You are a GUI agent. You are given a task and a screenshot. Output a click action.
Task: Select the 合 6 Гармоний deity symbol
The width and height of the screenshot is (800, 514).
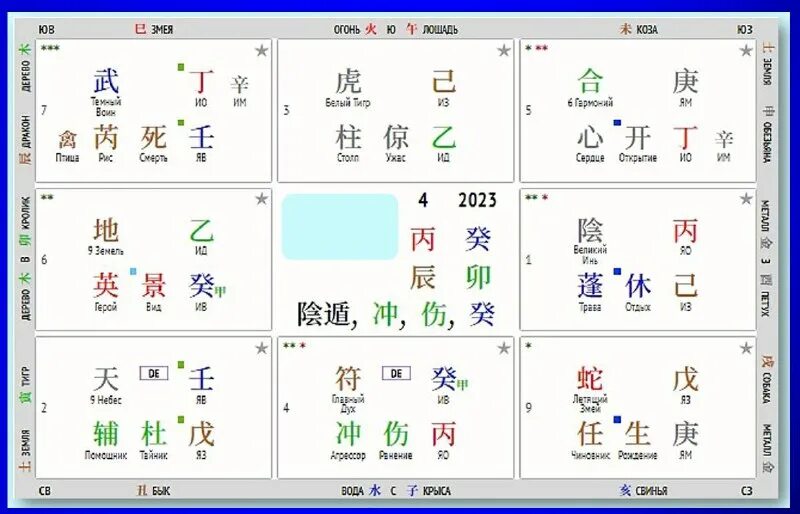[x=590, y=82]
